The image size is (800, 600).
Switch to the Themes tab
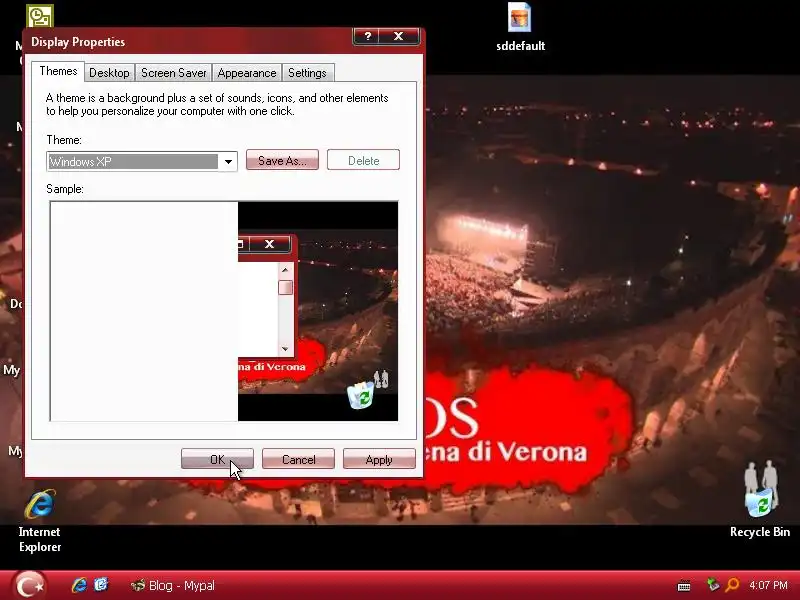point(58,71)
